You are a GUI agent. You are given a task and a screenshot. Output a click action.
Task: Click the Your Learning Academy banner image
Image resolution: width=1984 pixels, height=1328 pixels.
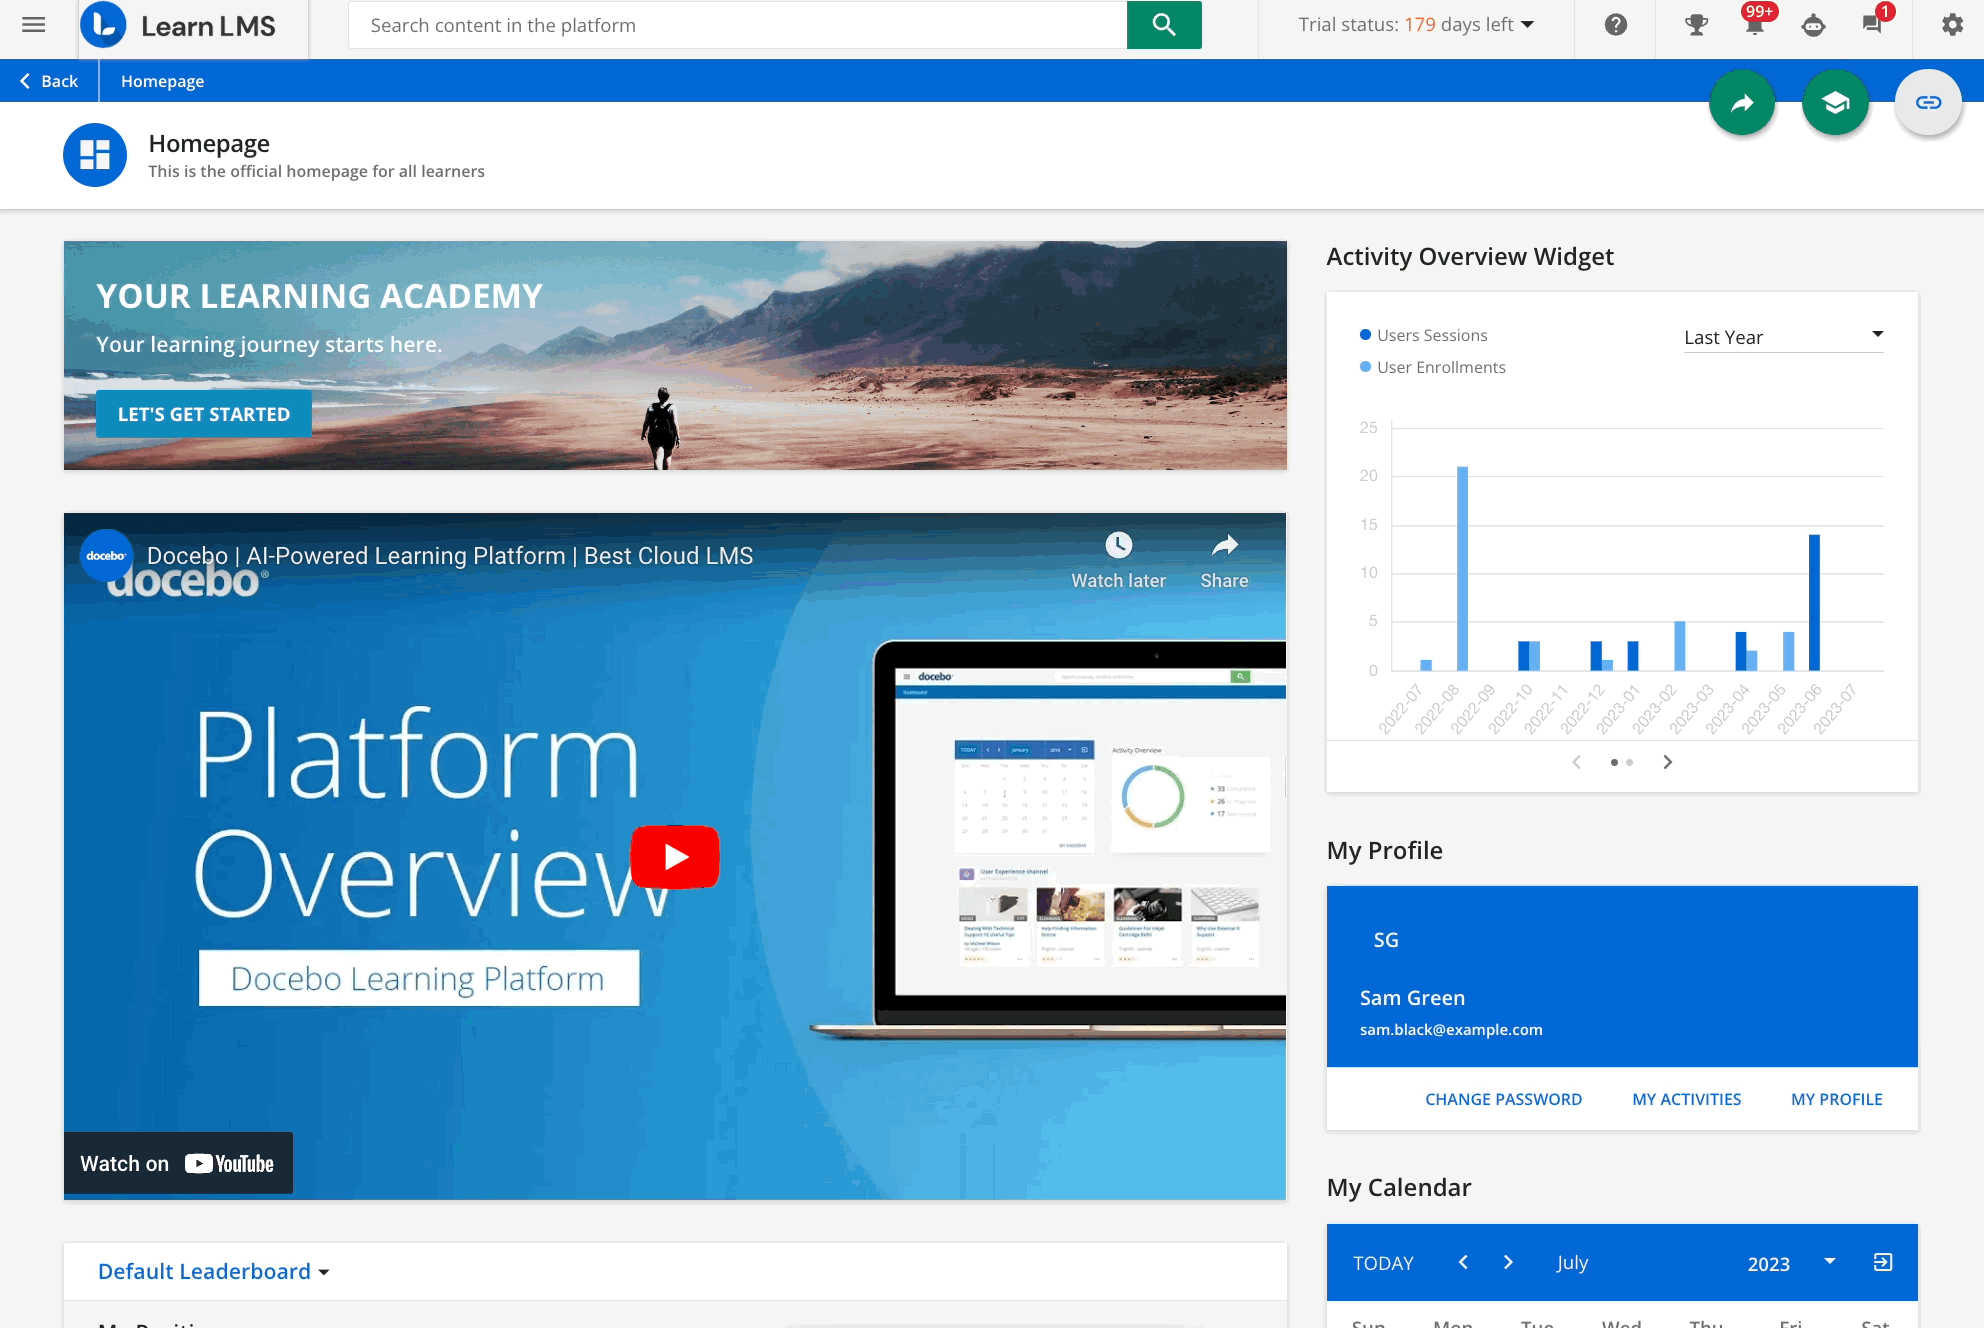(675, 355)
